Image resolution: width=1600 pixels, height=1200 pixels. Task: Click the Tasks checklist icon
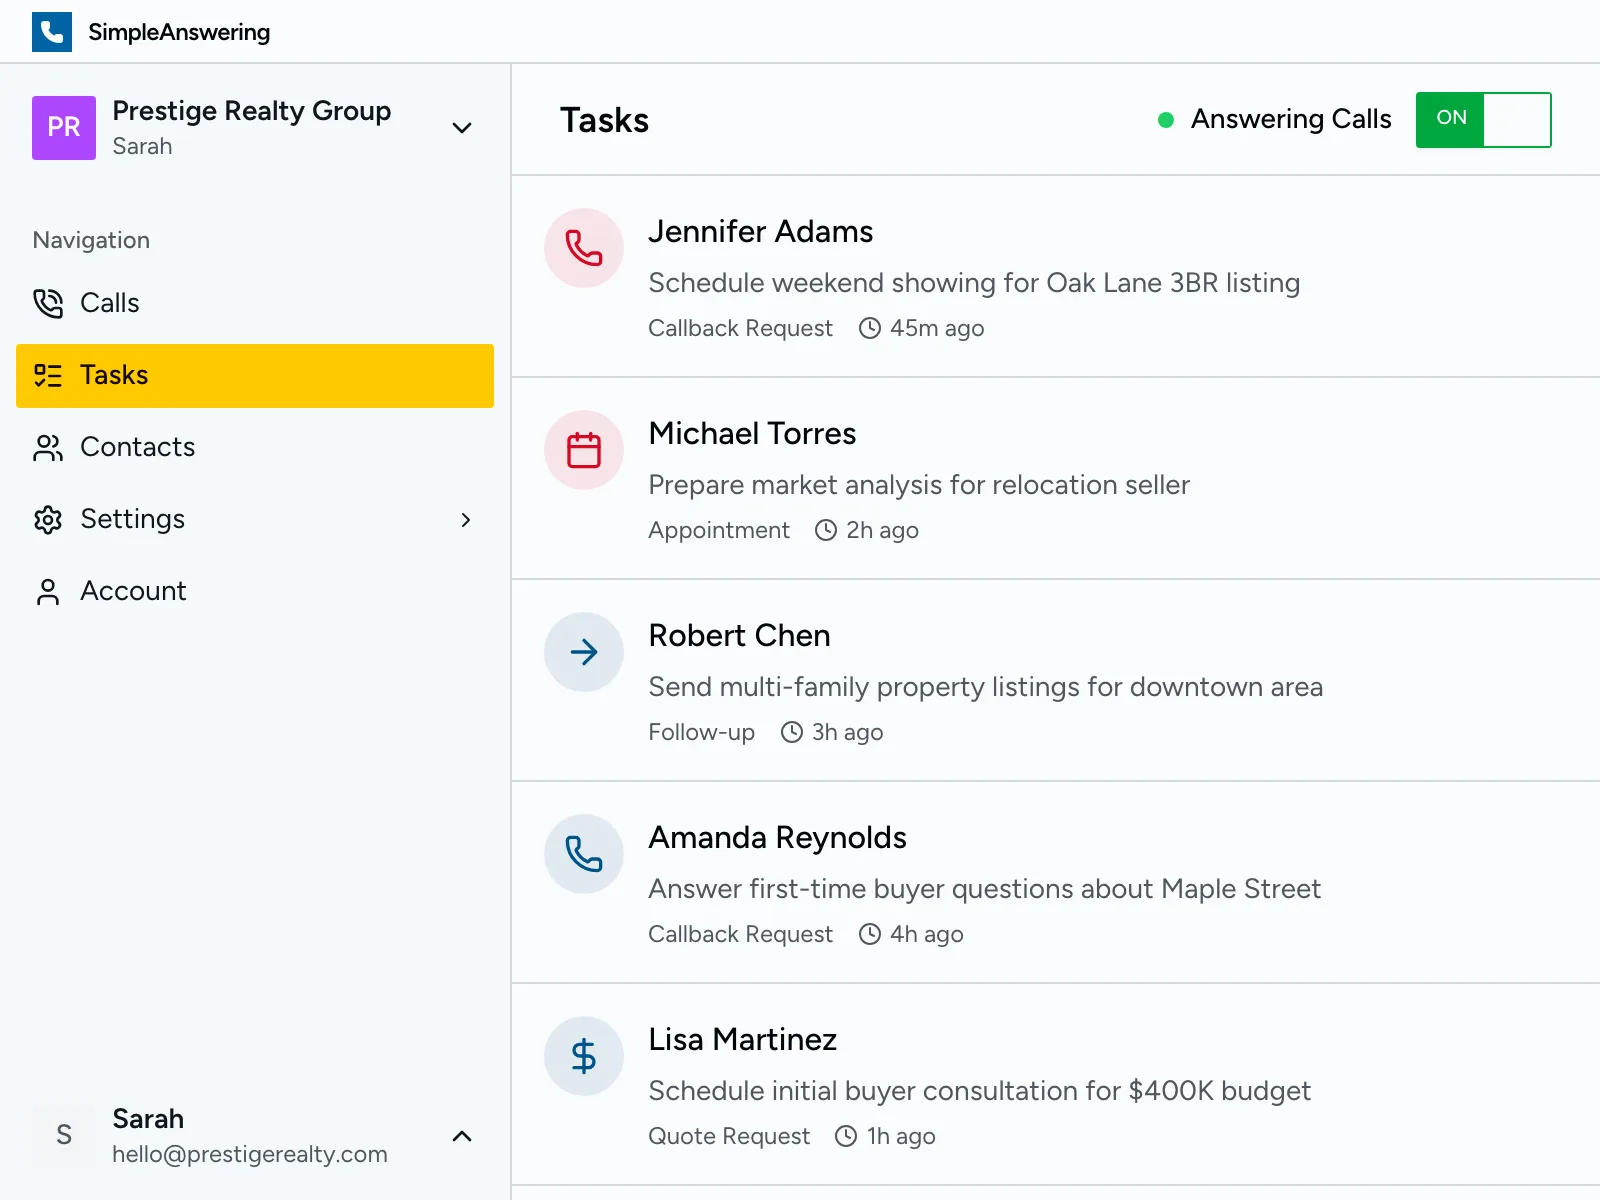[47, 375]
